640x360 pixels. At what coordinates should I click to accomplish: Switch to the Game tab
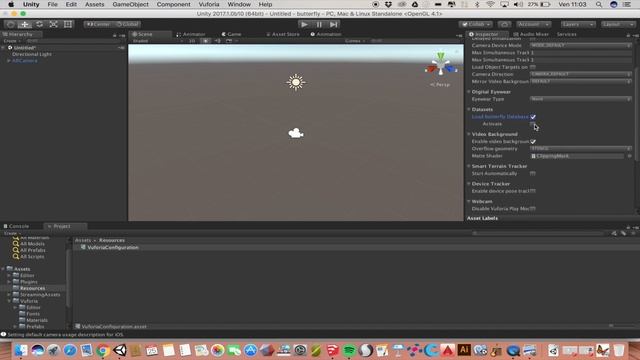click(x=231, y=34)
